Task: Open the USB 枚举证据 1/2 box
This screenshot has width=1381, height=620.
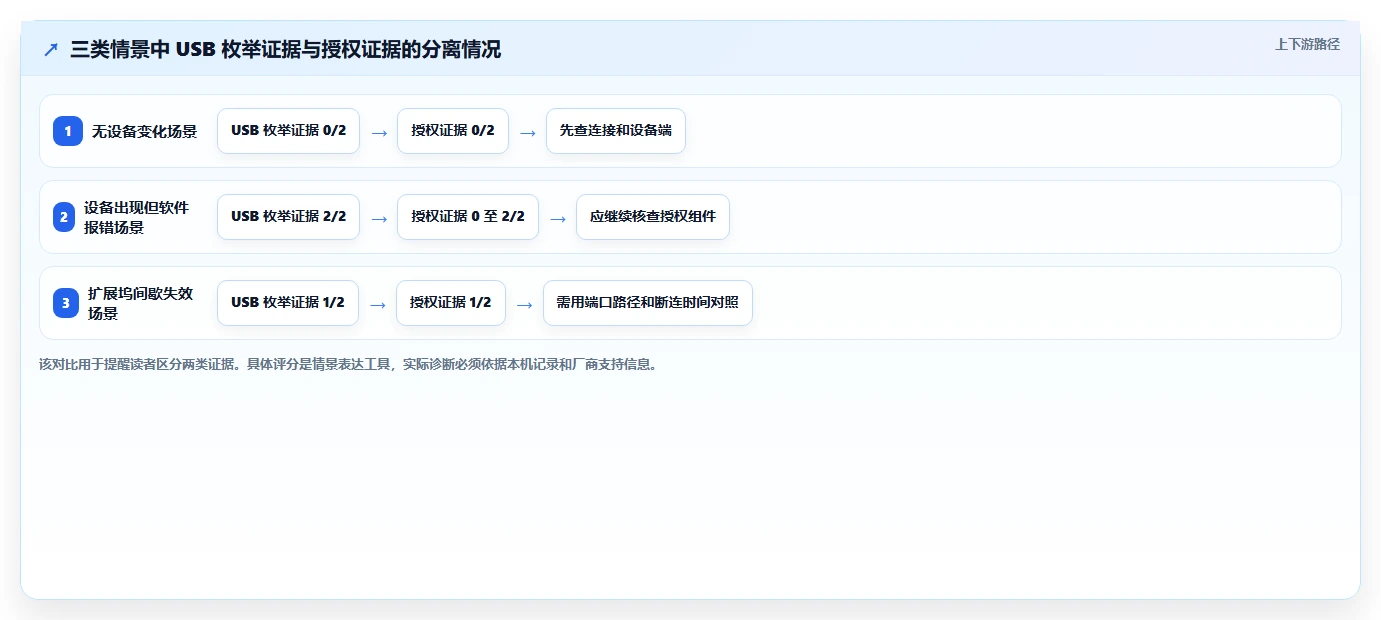Action: (288, 303)
